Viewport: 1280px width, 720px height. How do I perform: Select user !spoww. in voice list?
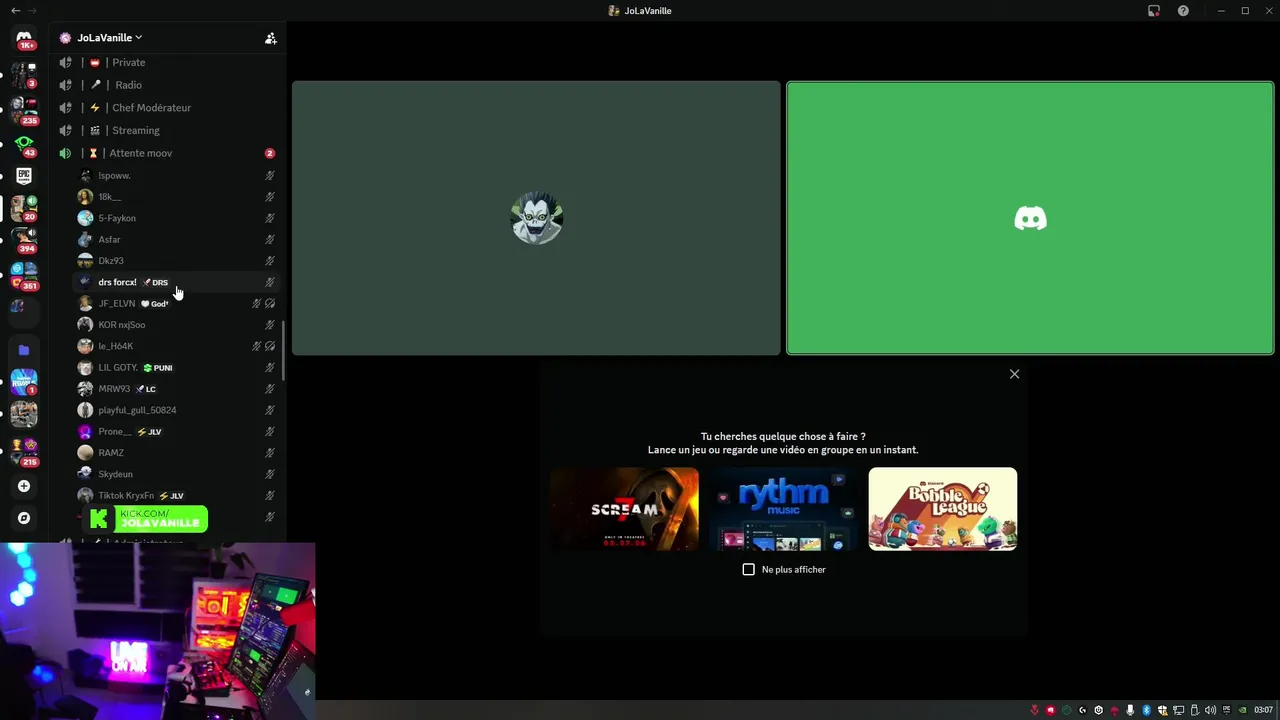pos(178,176)
